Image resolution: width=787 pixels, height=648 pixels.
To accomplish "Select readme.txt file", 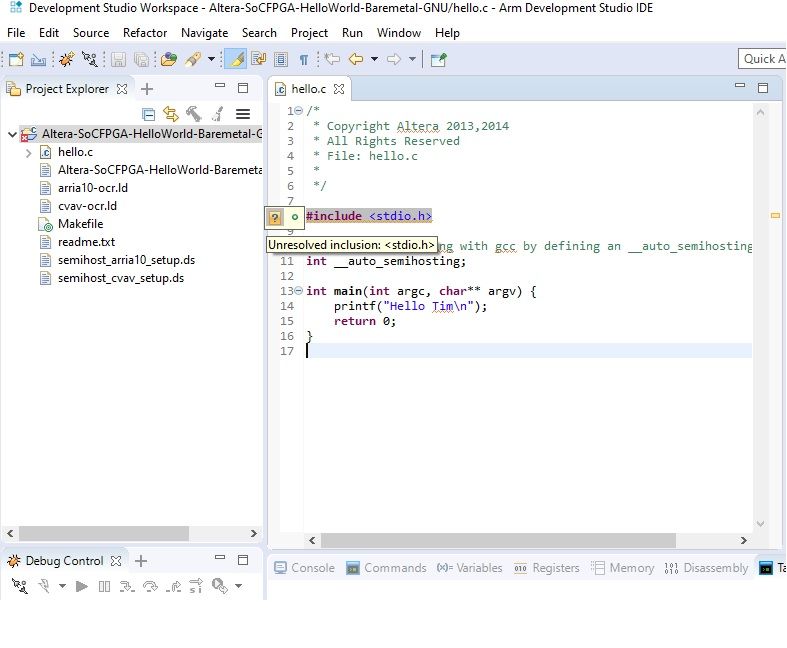I will click(x=86, y=242).
